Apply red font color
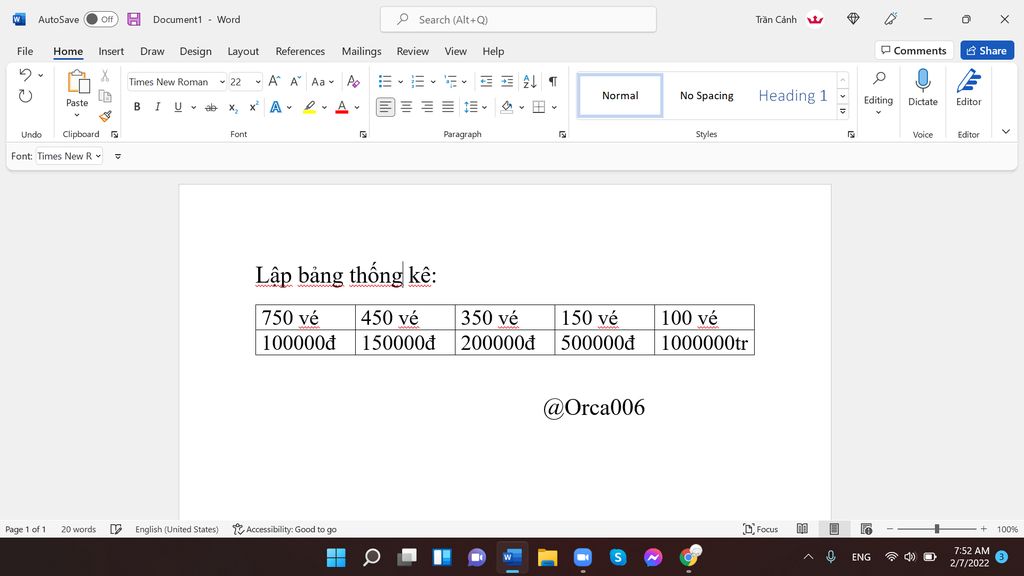This screenshot has width=1024, height=576. pyautogui.click(x=342, y=107)
